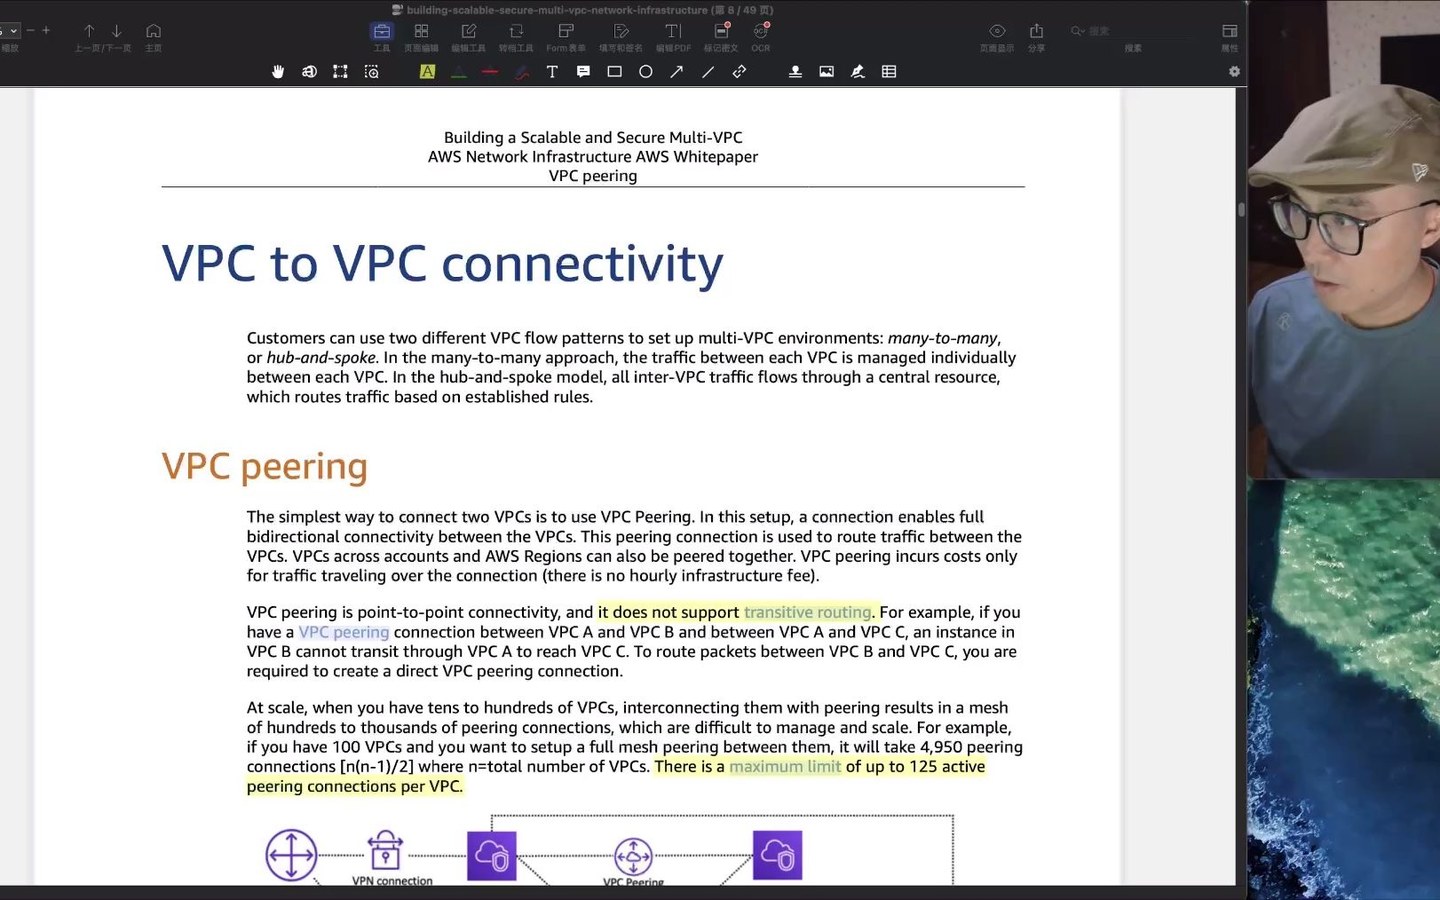Select the text box T tool
Viewport: 1440px width, 900px height.
click(552, 72)
